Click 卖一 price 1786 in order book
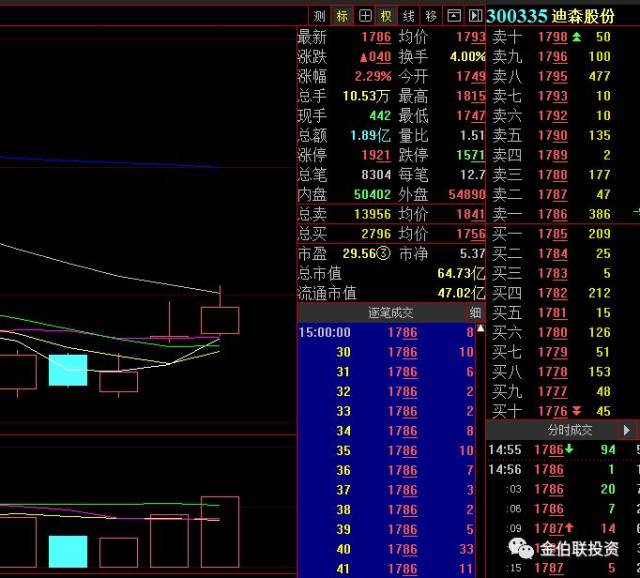 coord(552,214)
